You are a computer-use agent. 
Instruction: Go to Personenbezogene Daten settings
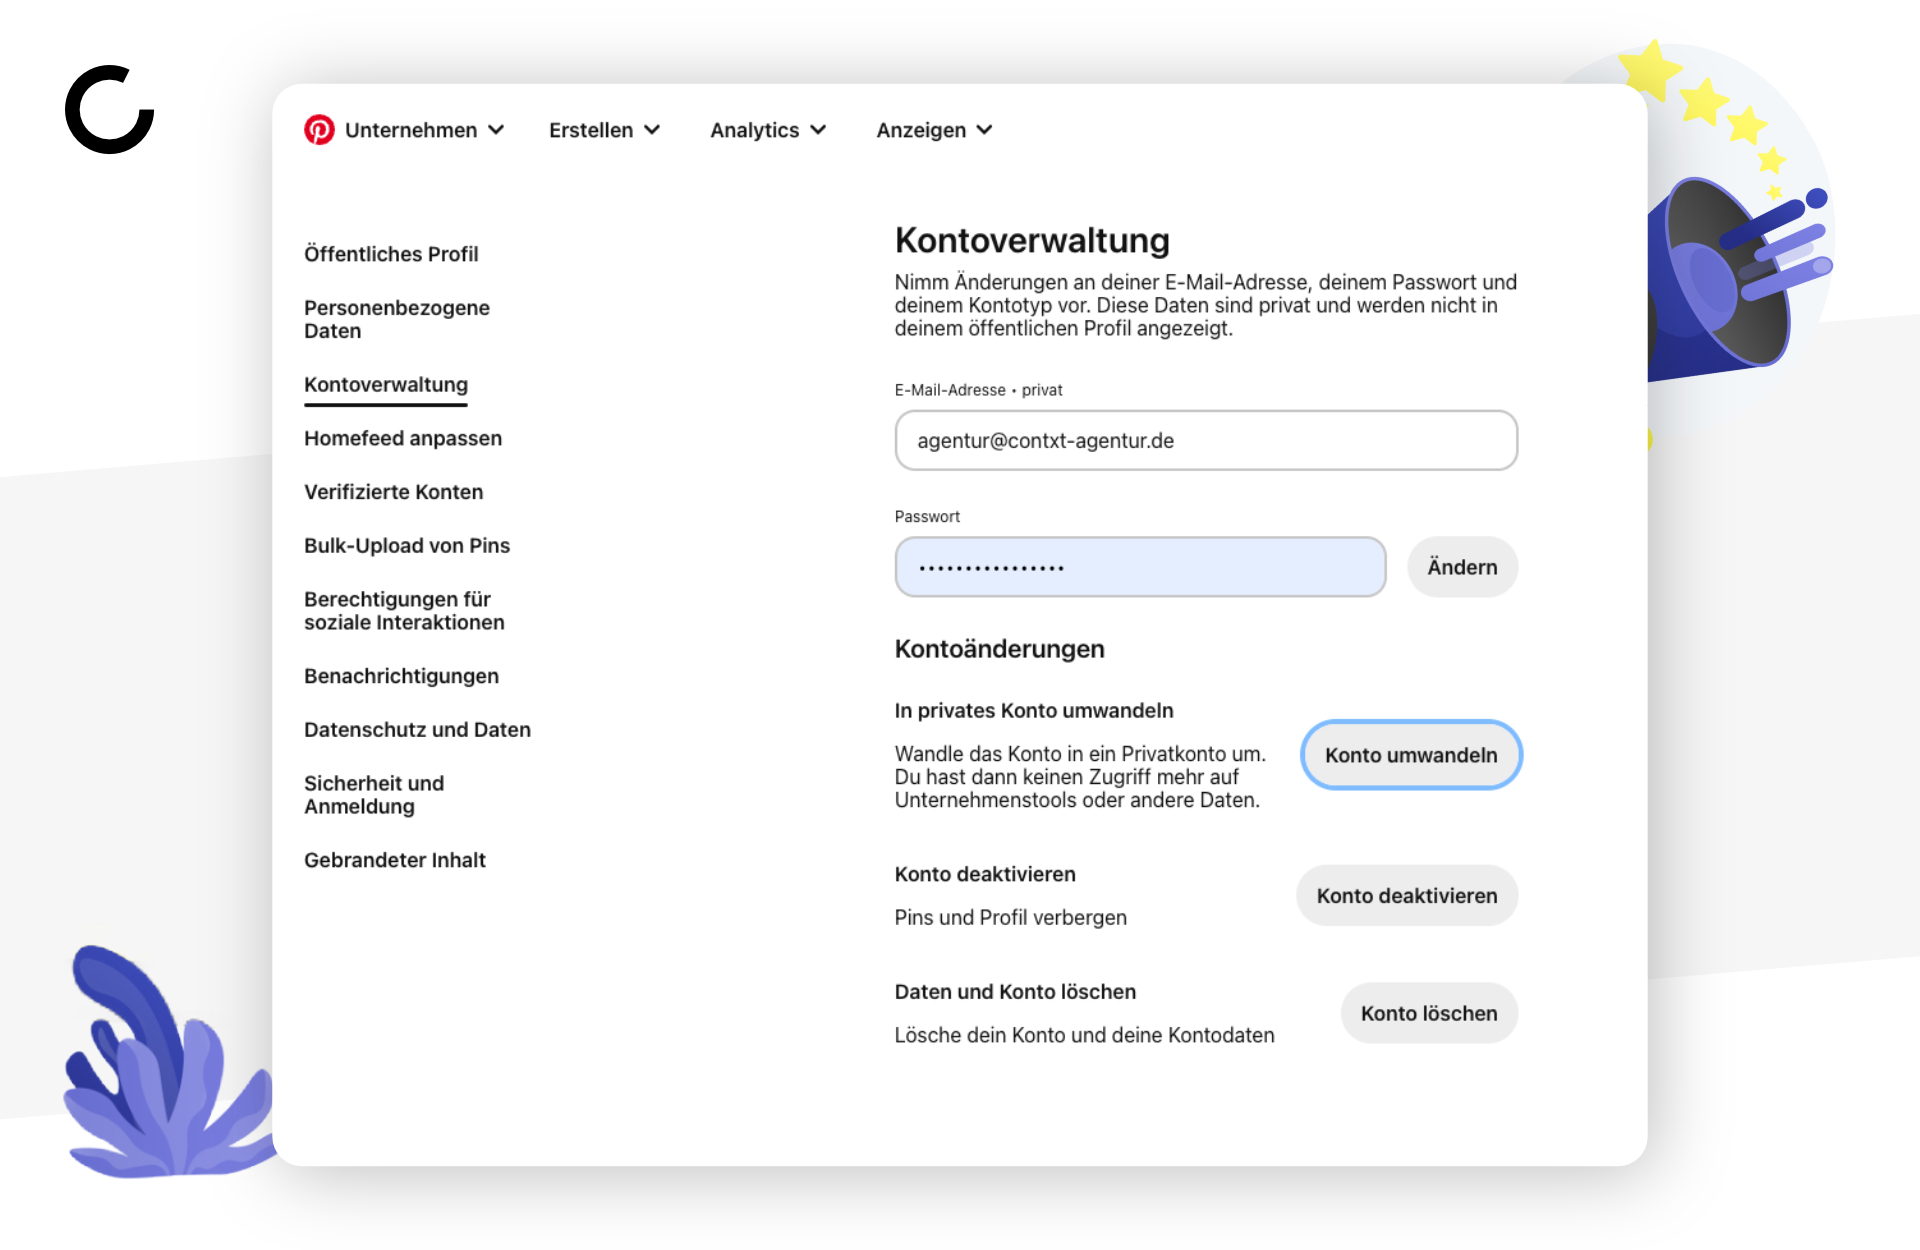[397, 319]
